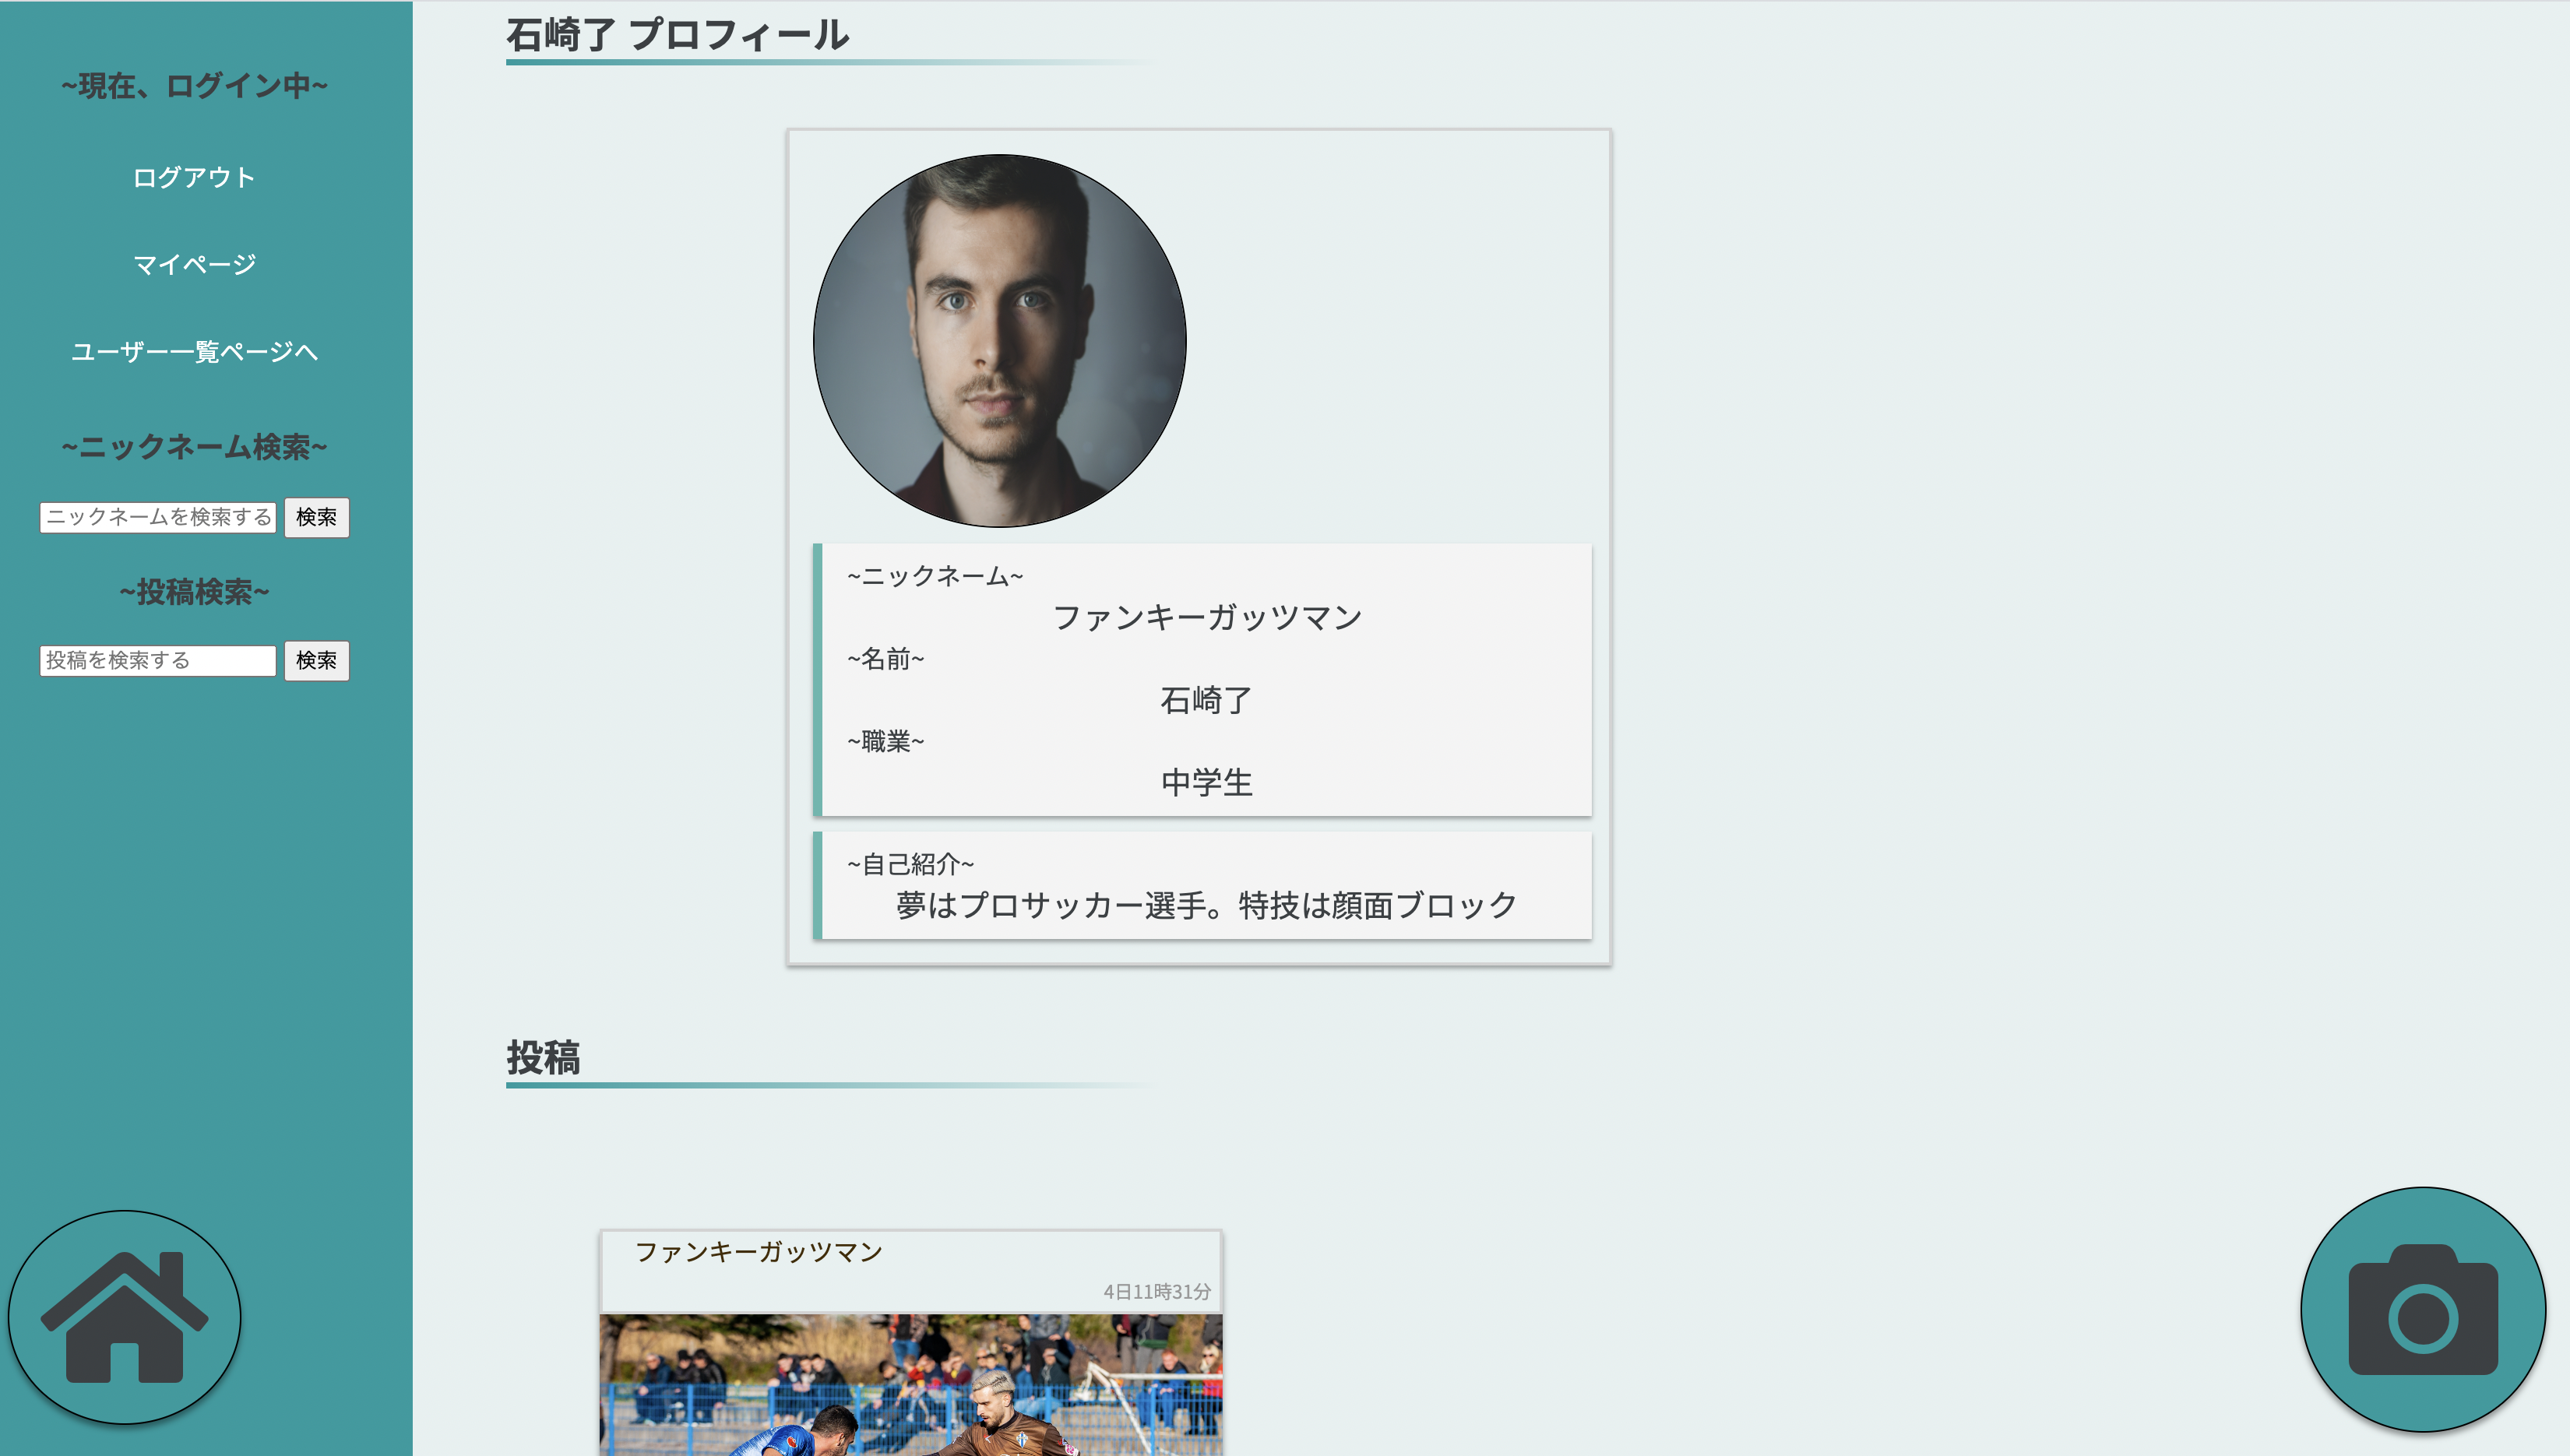Click the 検索 button for nickname search
2570x1456 pixels.
click(x=316, y=517)
